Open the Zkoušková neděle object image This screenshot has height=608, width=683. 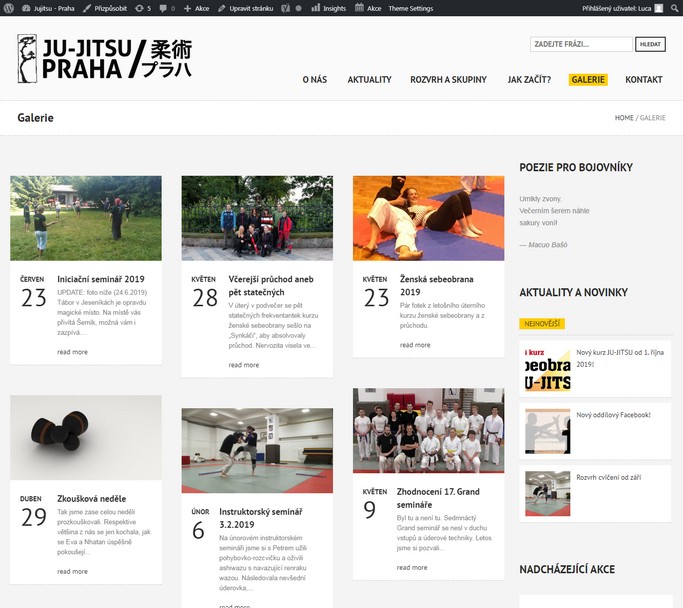pos(86,438)
